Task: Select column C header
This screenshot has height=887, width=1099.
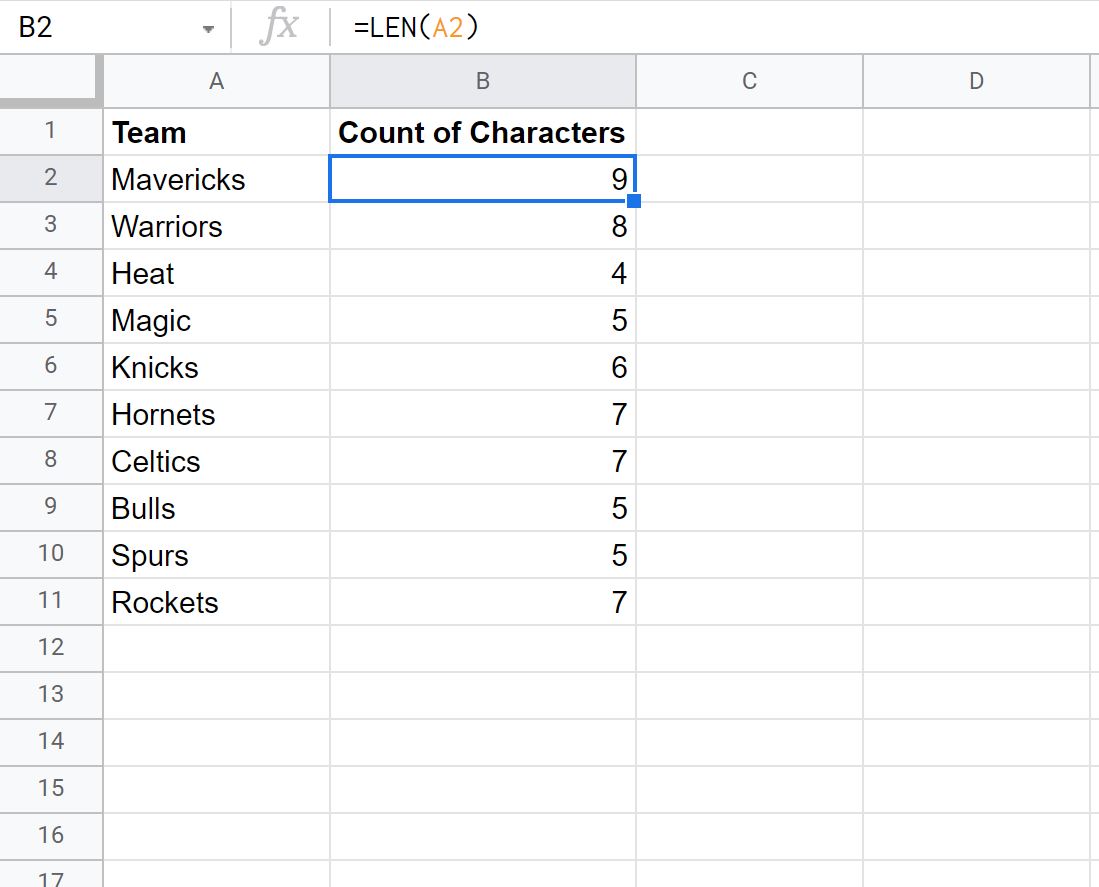Action: point(748,82)
